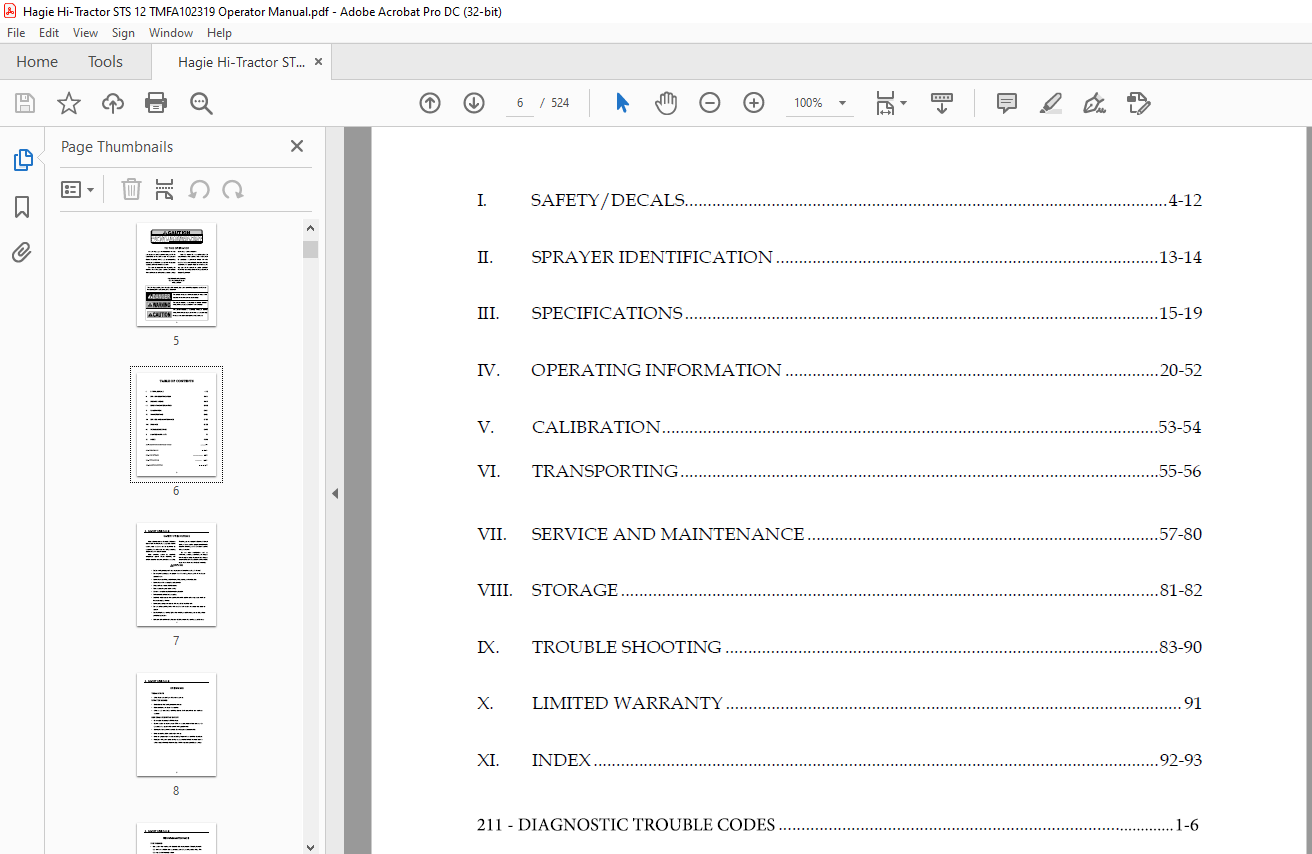1312x854 pixels.
Task: Open the Page Thumbnails panel icon in the sidebar
Action: 22,160
